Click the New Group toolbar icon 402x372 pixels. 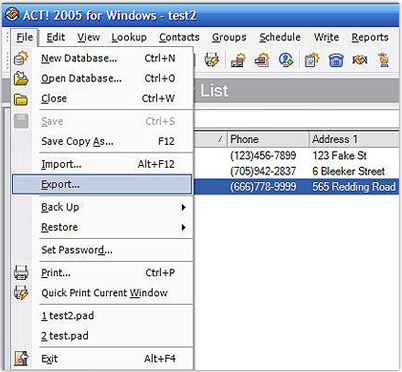point(262,60)
